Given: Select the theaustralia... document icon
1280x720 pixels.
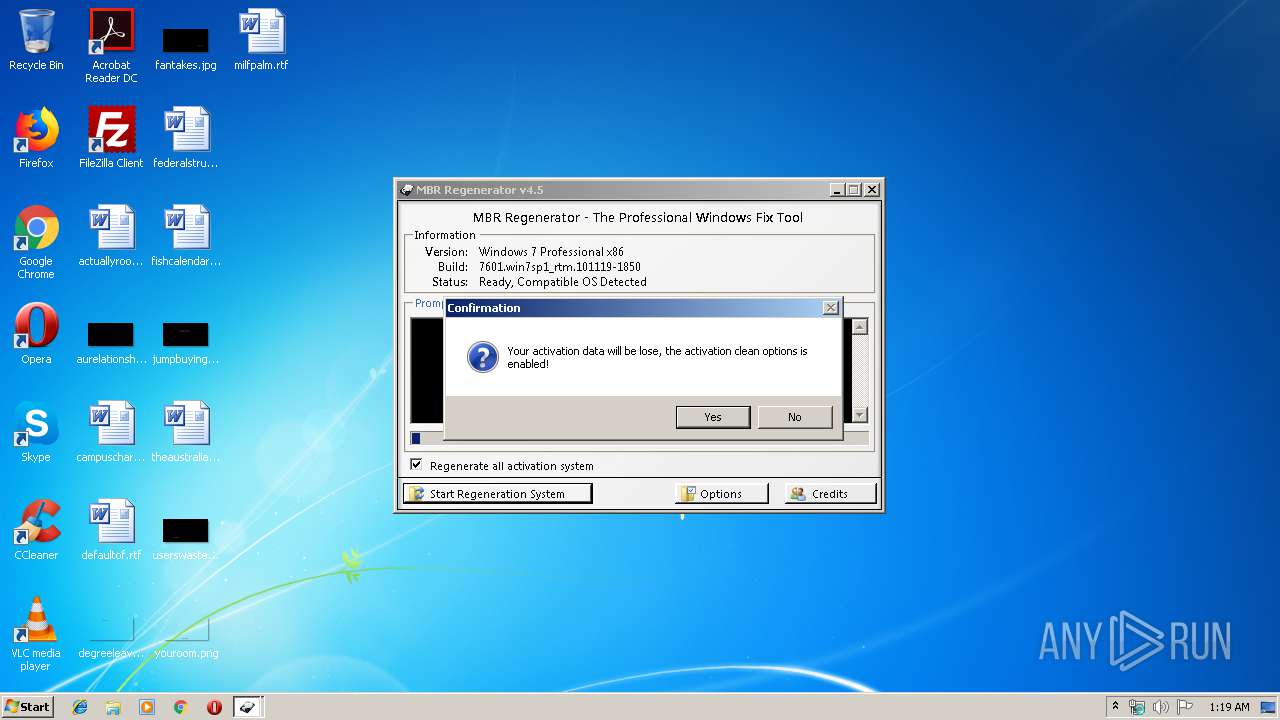Looking at the screenshot, I should tap(186, 432).
